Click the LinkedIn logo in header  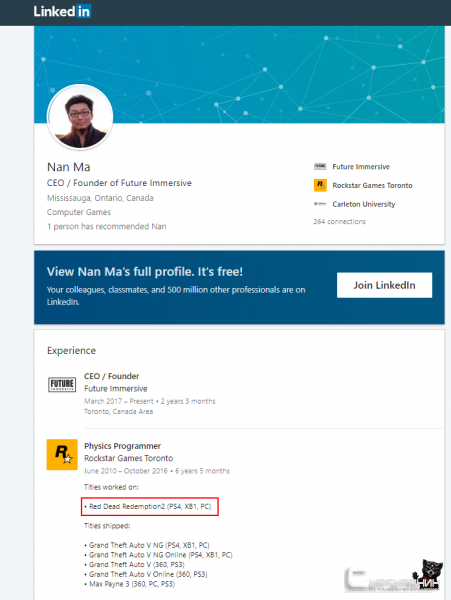[62, 11]
